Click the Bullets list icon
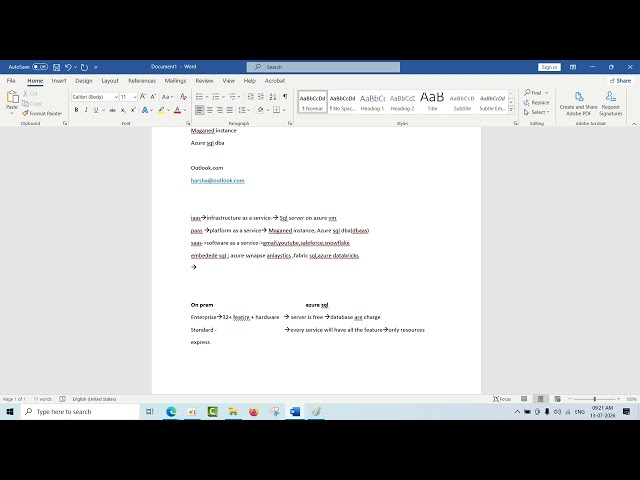 tap(199, 97)
